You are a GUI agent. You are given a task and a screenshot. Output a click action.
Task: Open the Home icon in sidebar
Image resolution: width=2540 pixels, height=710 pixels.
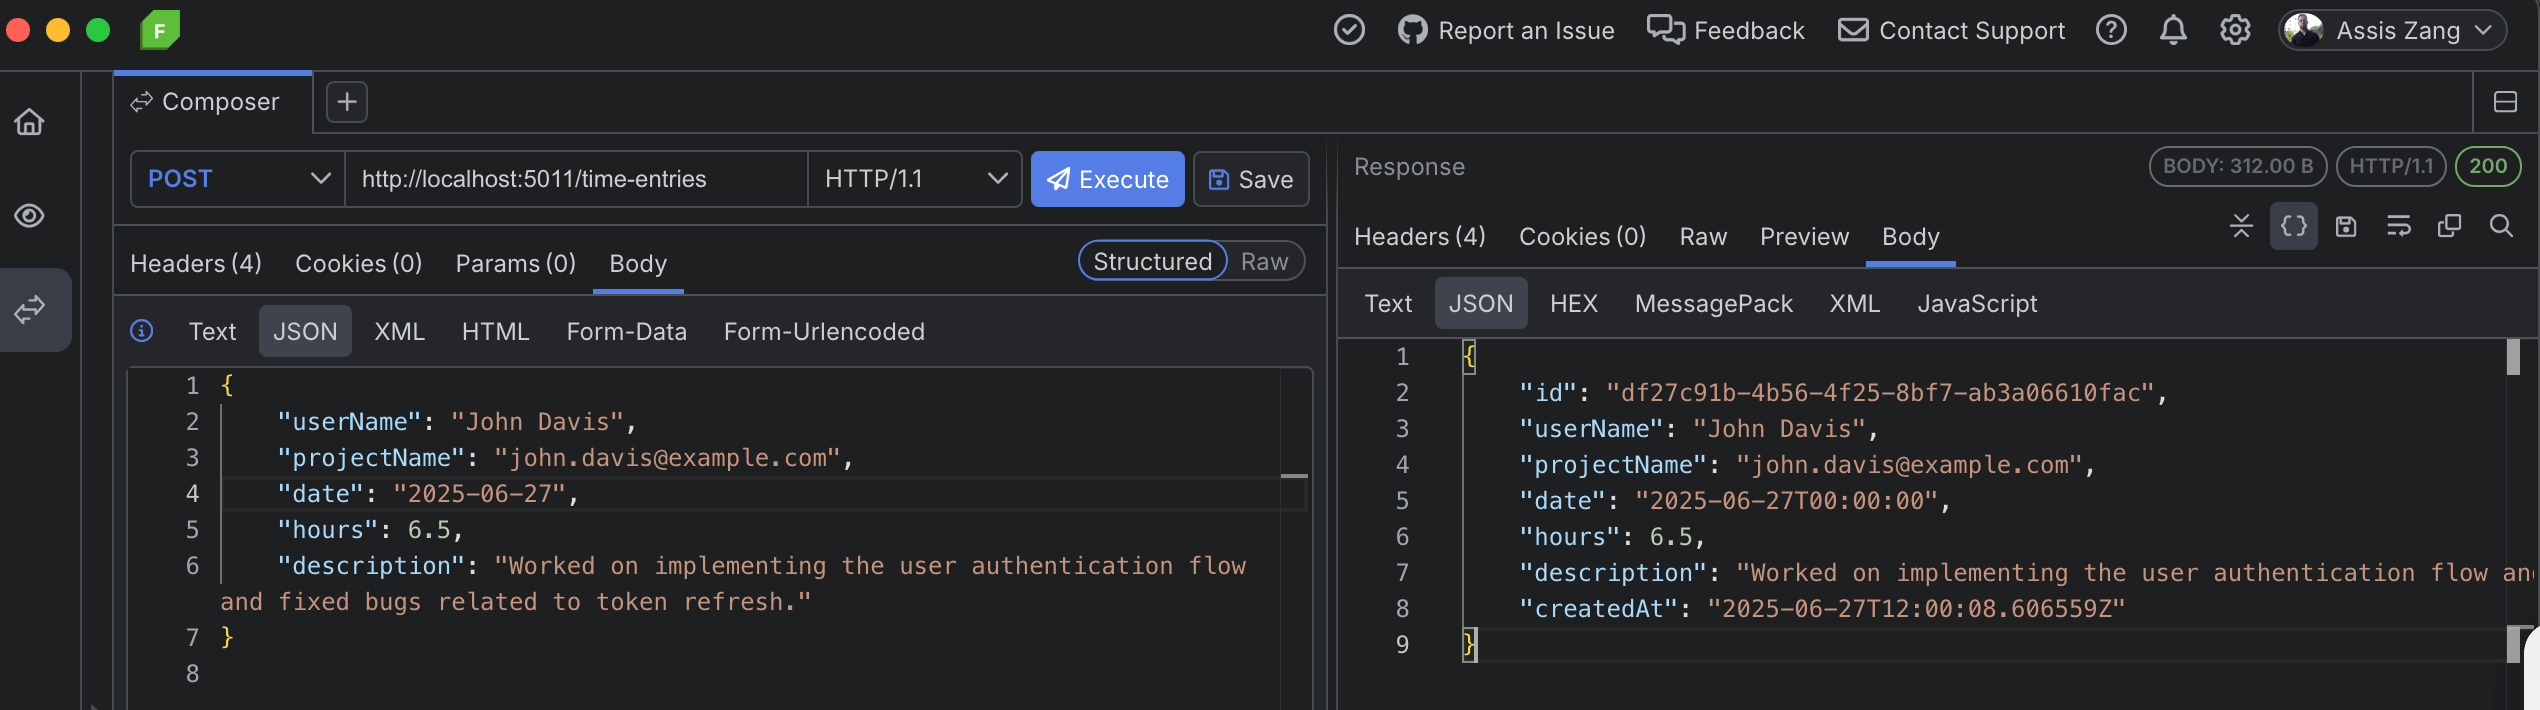click(29, 122)
